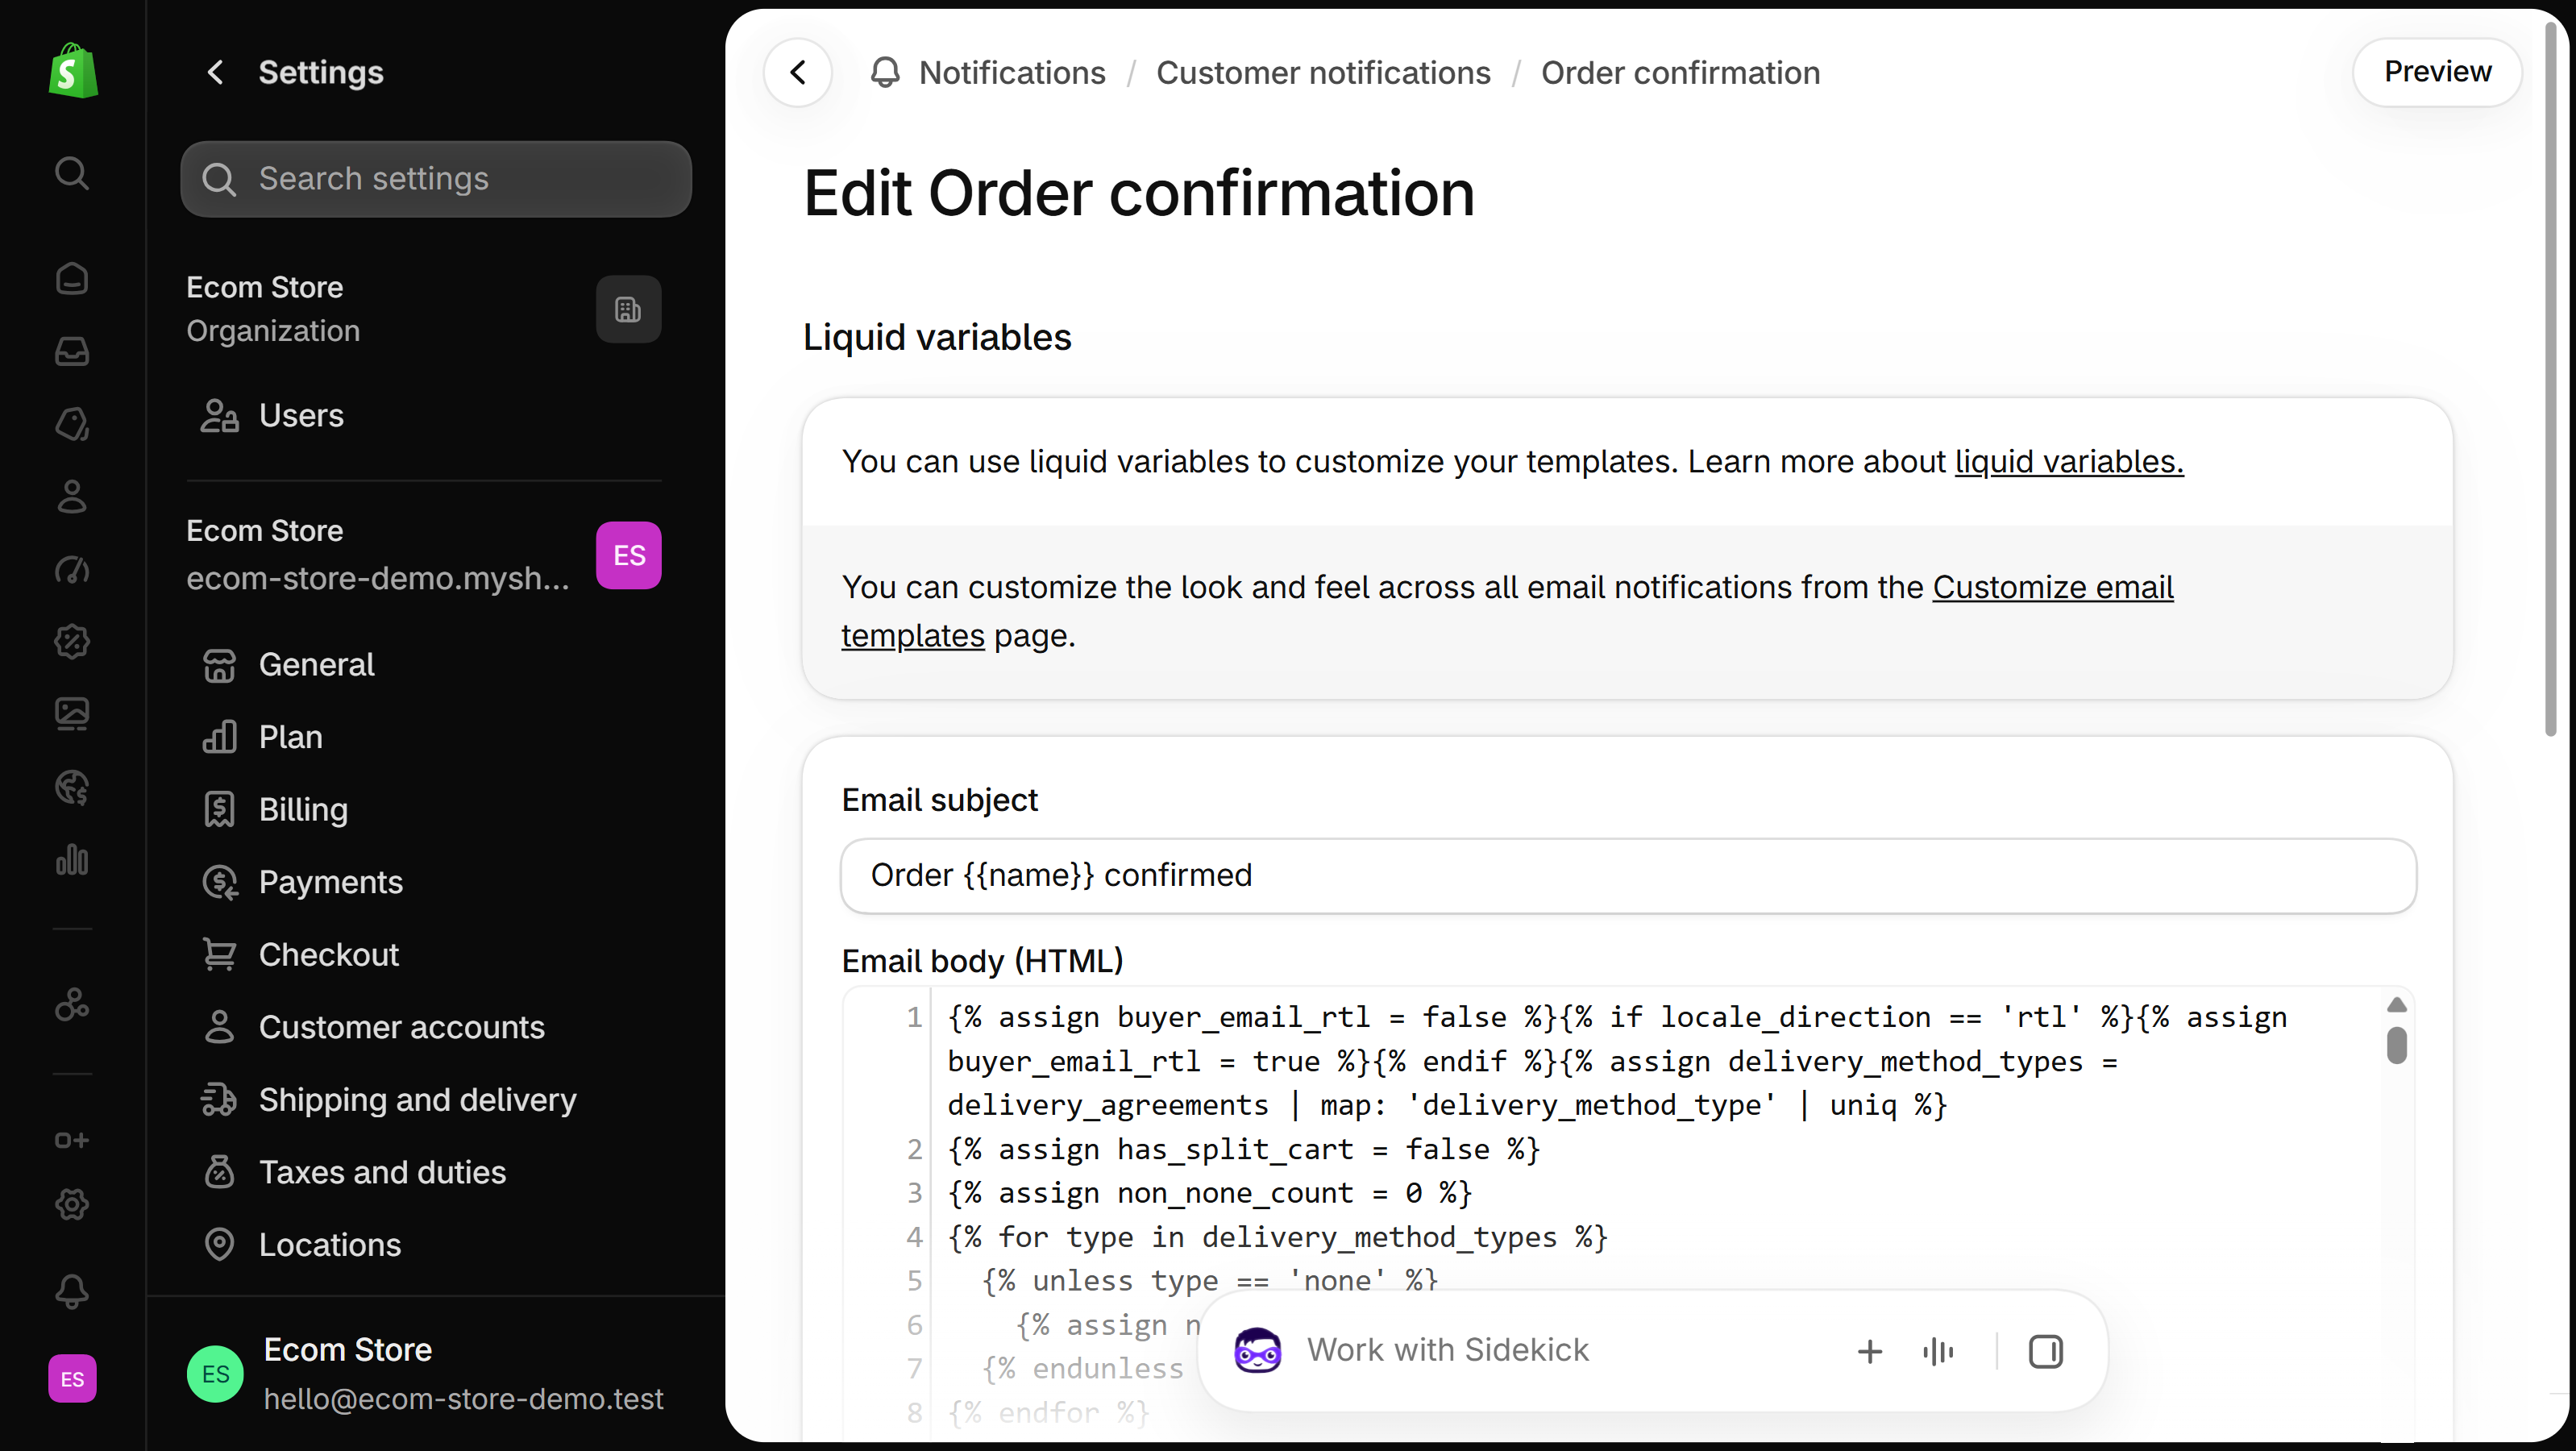Open the search icon in left rail
The image size is (2576, 1451).
click(x=72, y=173)
